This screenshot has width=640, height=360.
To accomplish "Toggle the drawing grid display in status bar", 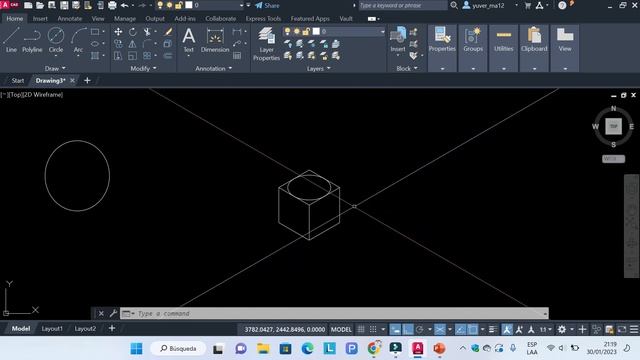I will (361, 329).
